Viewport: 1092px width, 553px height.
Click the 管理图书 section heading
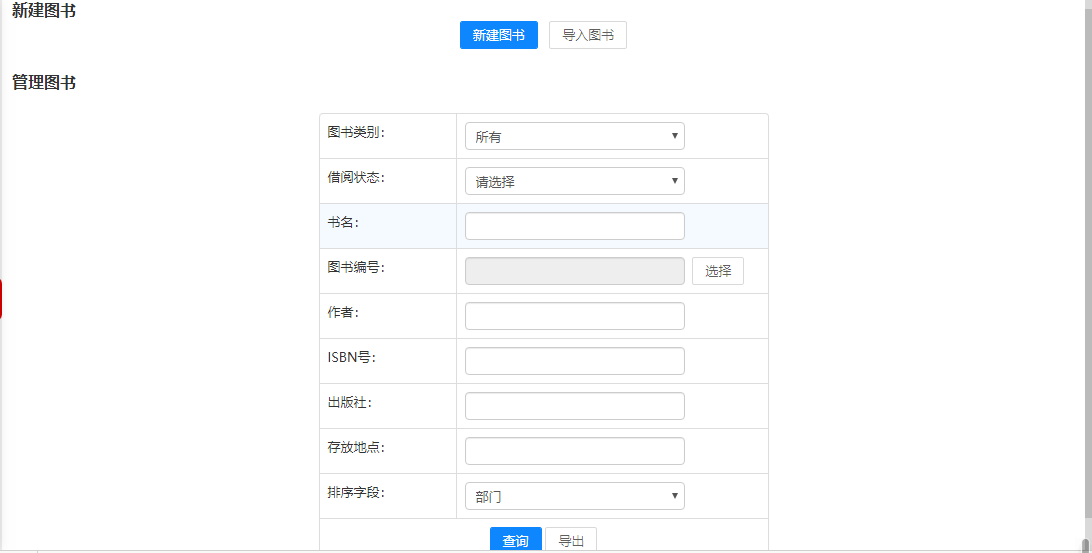tap(44, 83)
